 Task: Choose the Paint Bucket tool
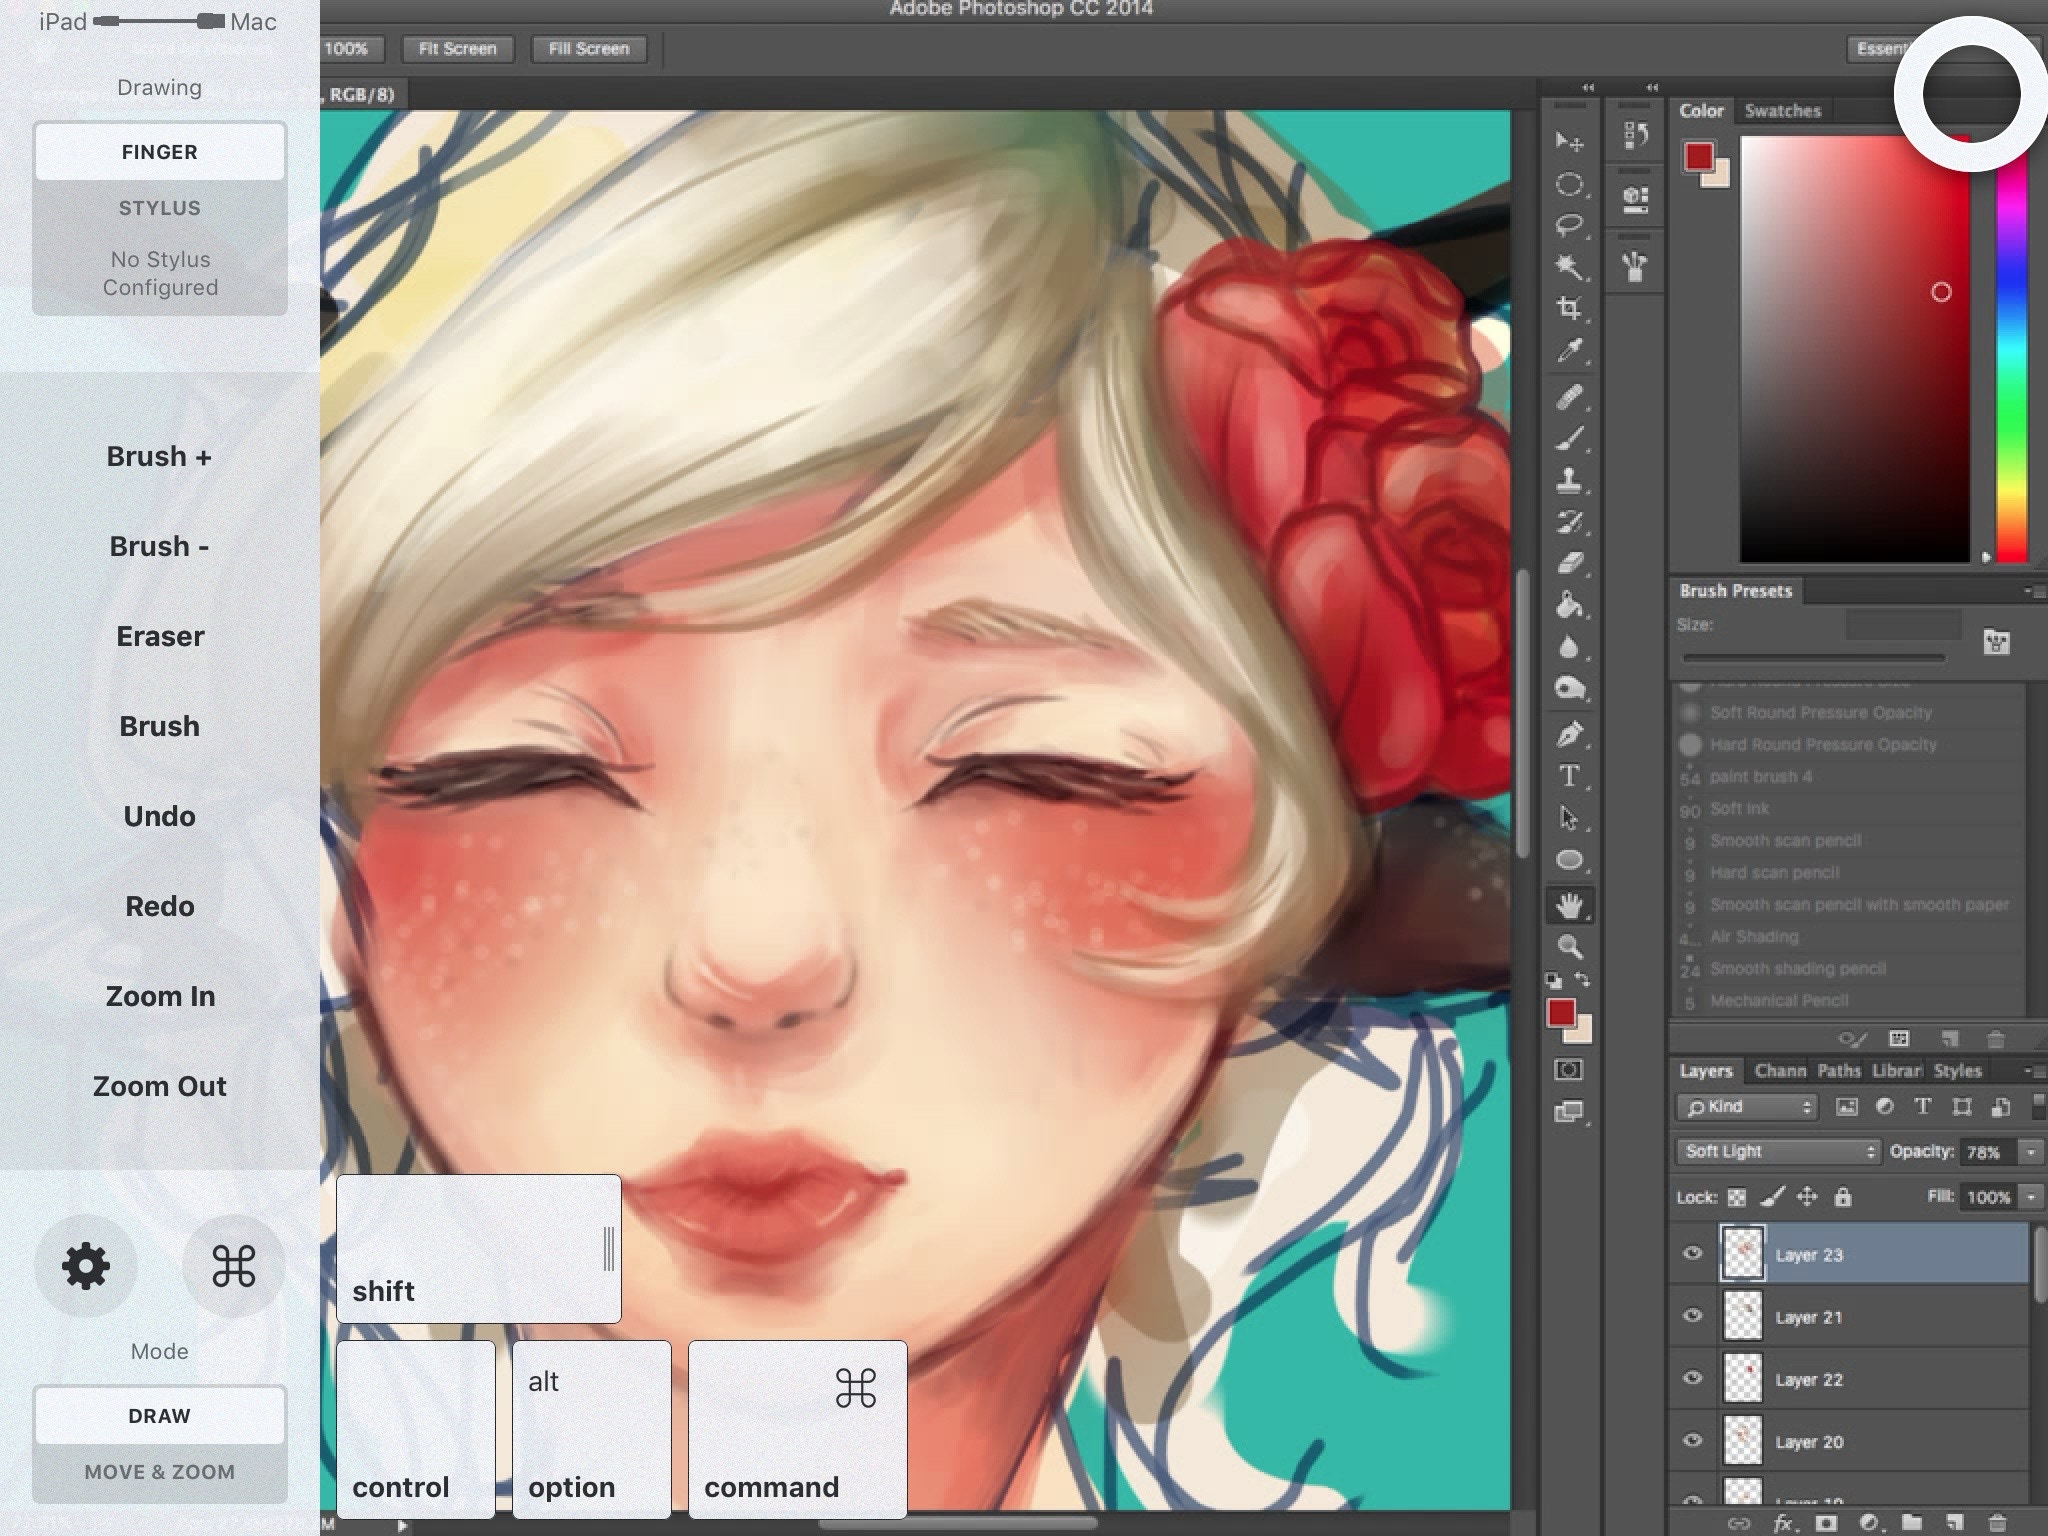(1568, 605)
